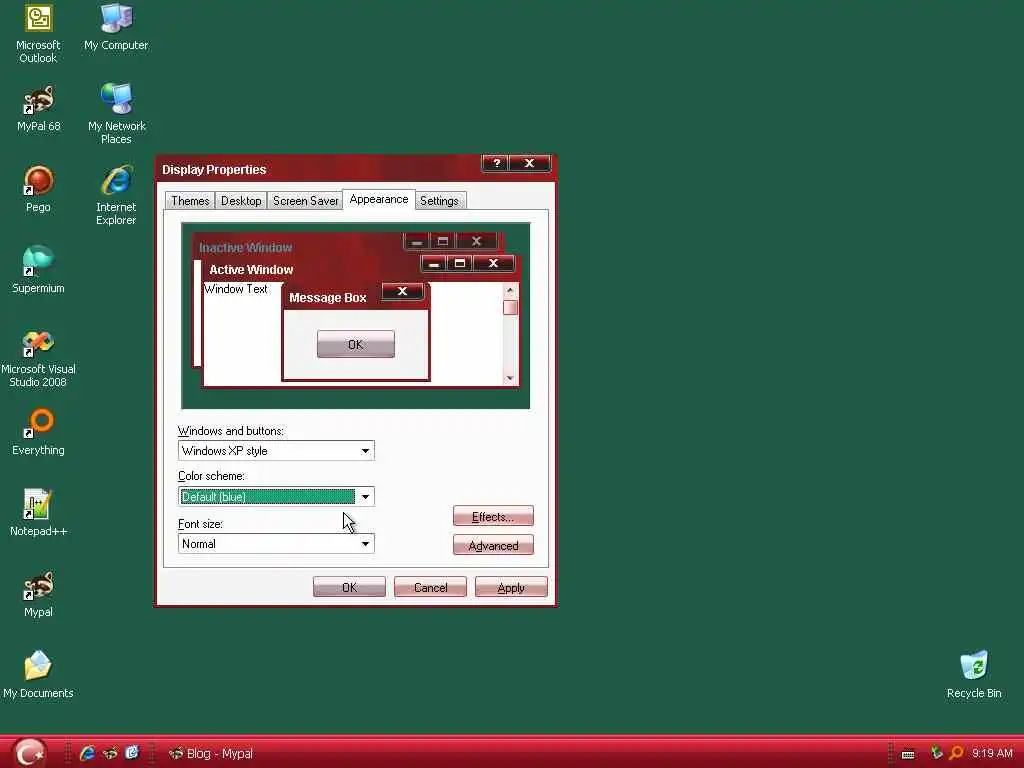Click the preview scrollbar up arrow
Image resolution: width=1024 pixels, height=768 pixels.
pyautogui.click(x=510, y=290)
